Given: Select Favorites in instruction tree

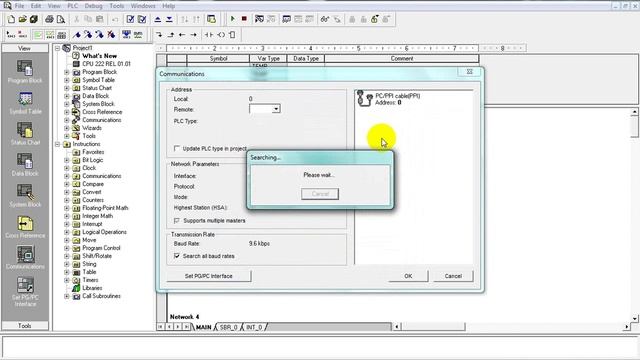Looking at the screenshot, I should (x=93, y=152).
